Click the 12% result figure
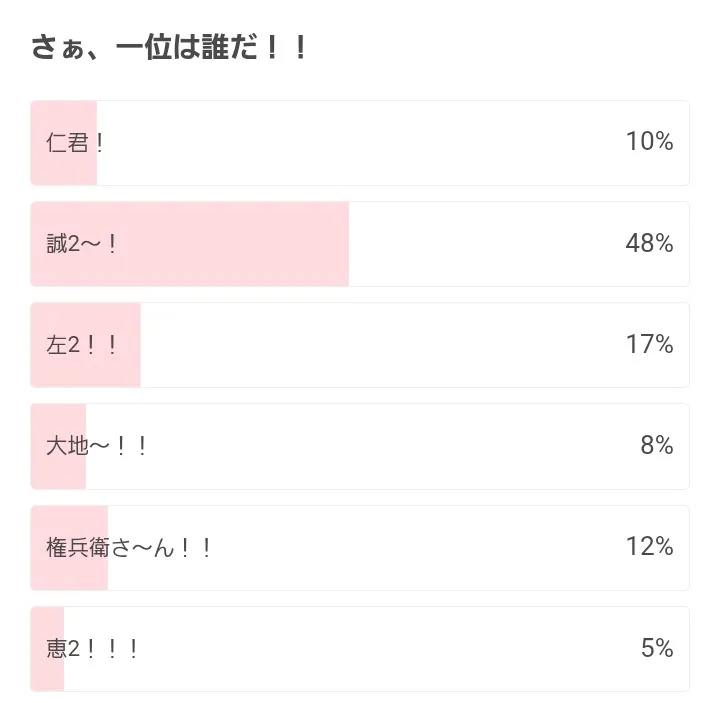 pos(649,548)
